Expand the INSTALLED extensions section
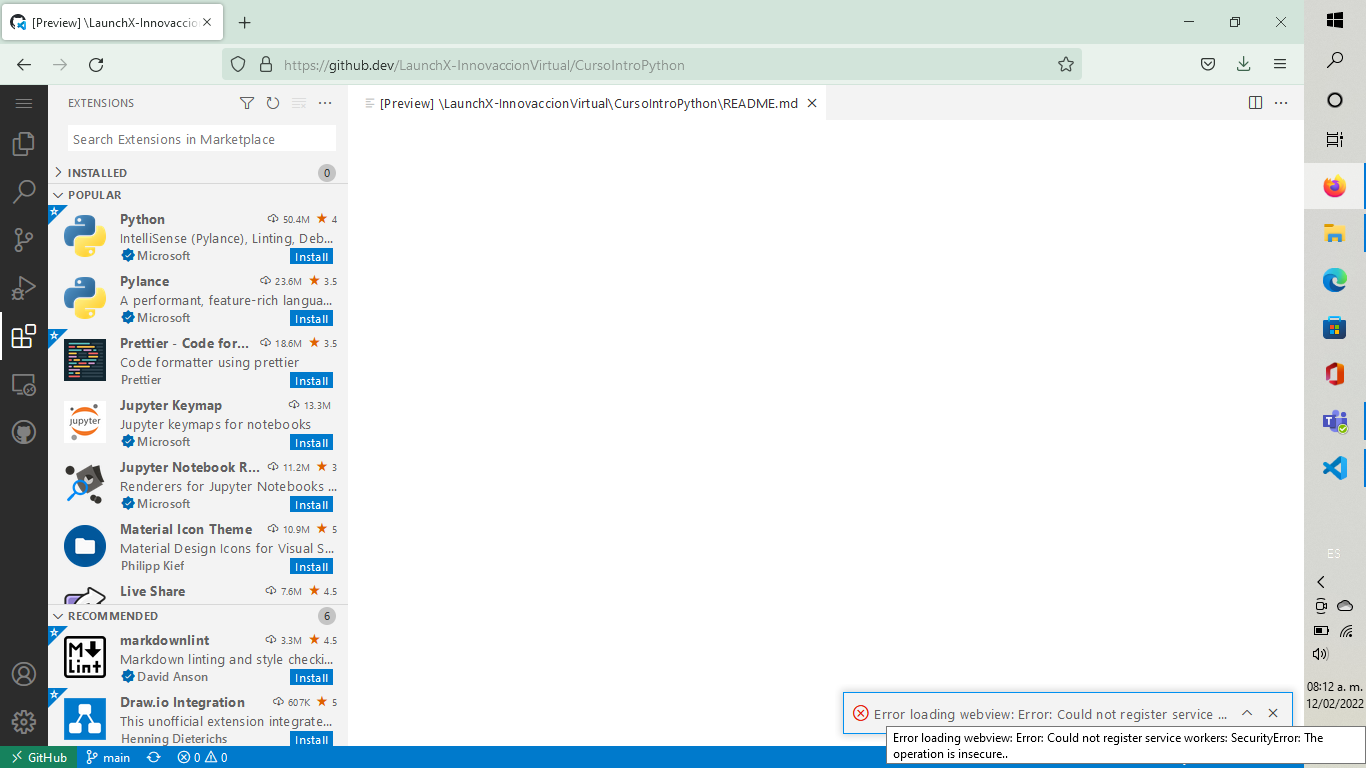Image resolution: width=1366 pixels, height=768 pixels. click(x=198, y=173)
